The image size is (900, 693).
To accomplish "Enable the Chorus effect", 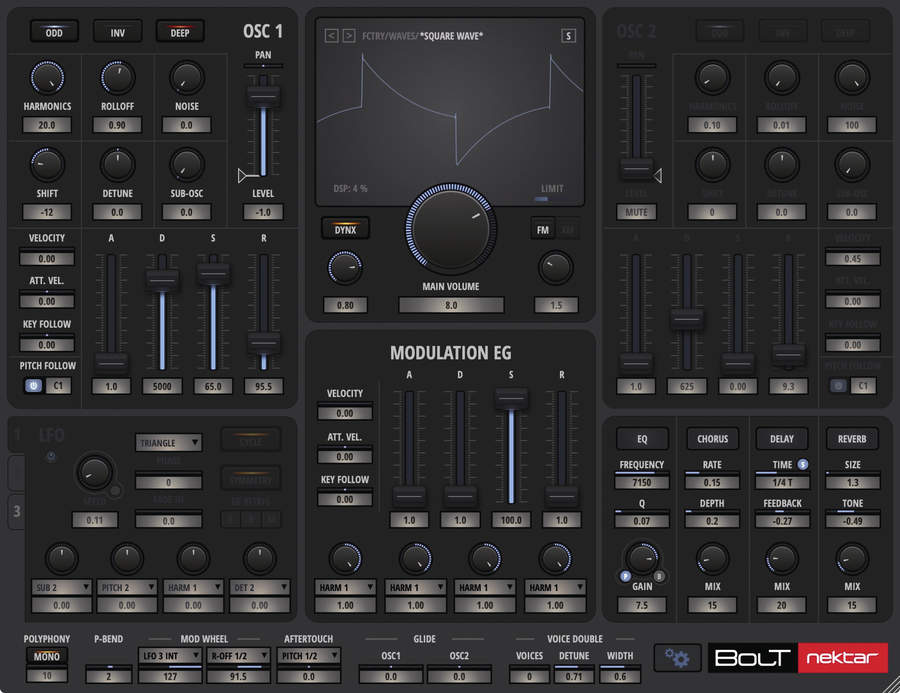I will pyautogui.click(x=712, y=439).
